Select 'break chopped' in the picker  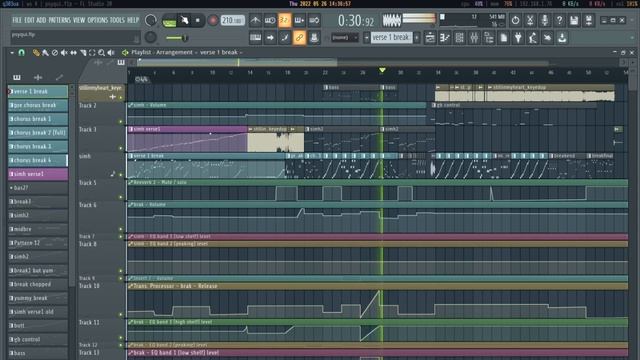click(38, 284)
